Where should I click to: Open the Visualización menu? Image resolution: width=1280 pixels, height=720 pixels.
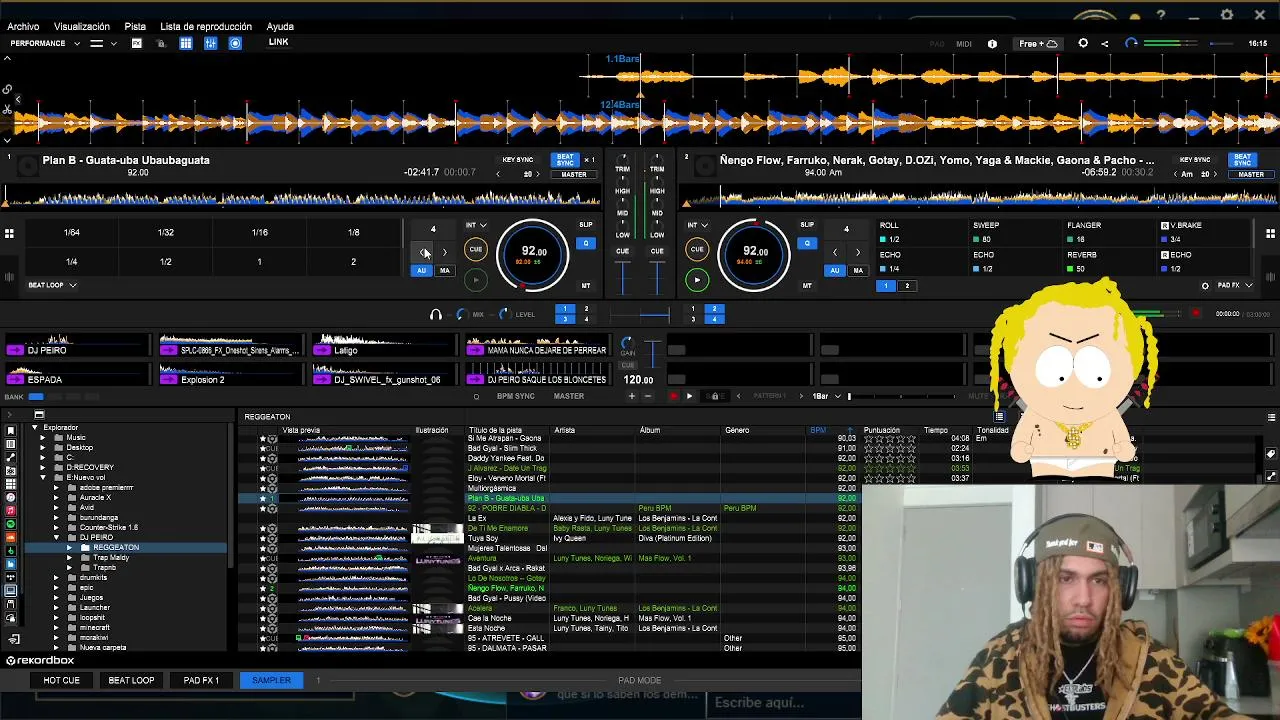(x=82, y=27)
